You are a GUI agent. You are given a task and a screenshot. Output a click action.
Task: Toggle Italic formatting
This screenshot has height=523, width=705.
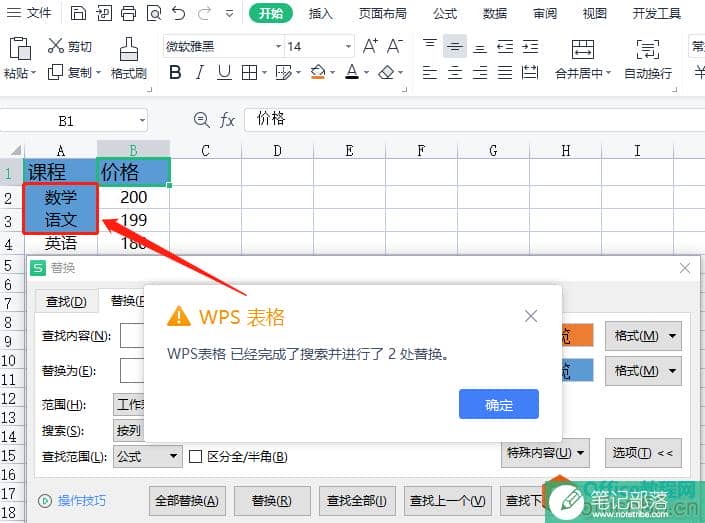[x=200, y=72]
